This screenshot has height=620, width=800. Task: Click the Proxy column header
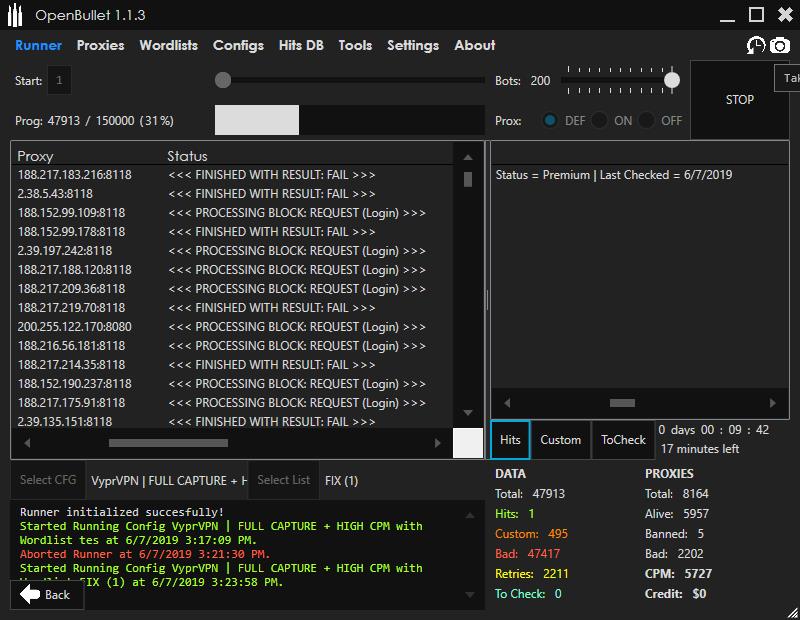point(35,156)
